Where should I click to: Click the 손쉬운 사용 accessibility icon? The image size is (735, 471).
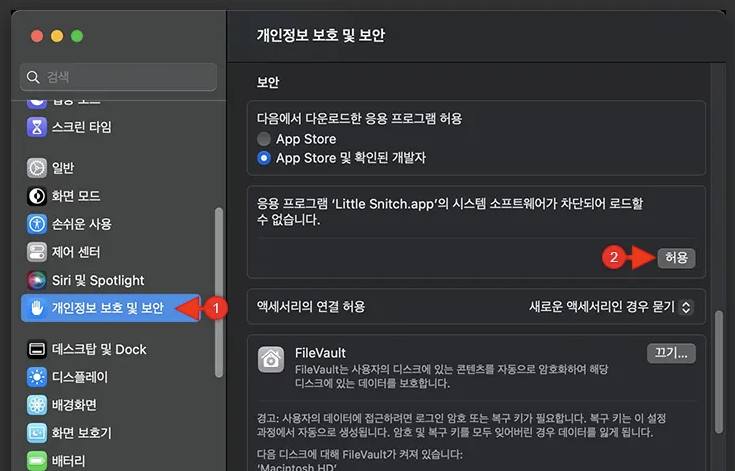click(x=37, y=224)
